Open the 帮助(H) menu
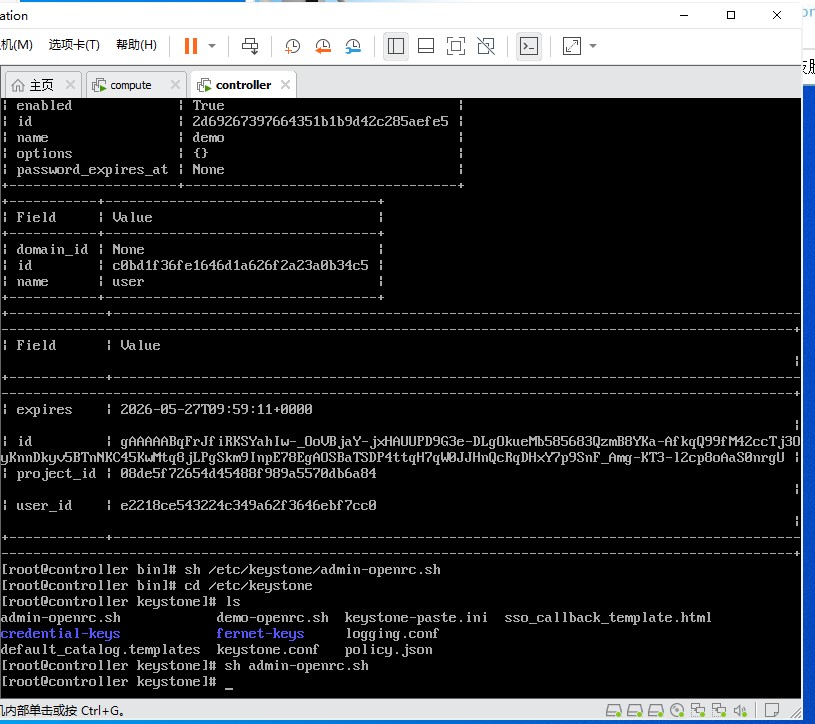 tap(136, 45)
